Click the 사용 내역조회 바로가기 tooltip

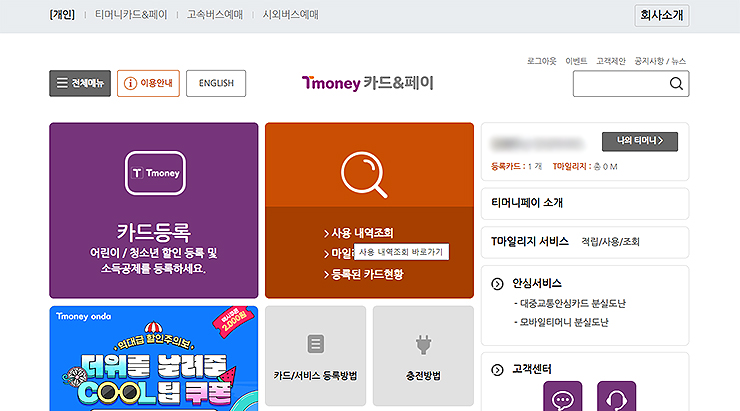401,252
